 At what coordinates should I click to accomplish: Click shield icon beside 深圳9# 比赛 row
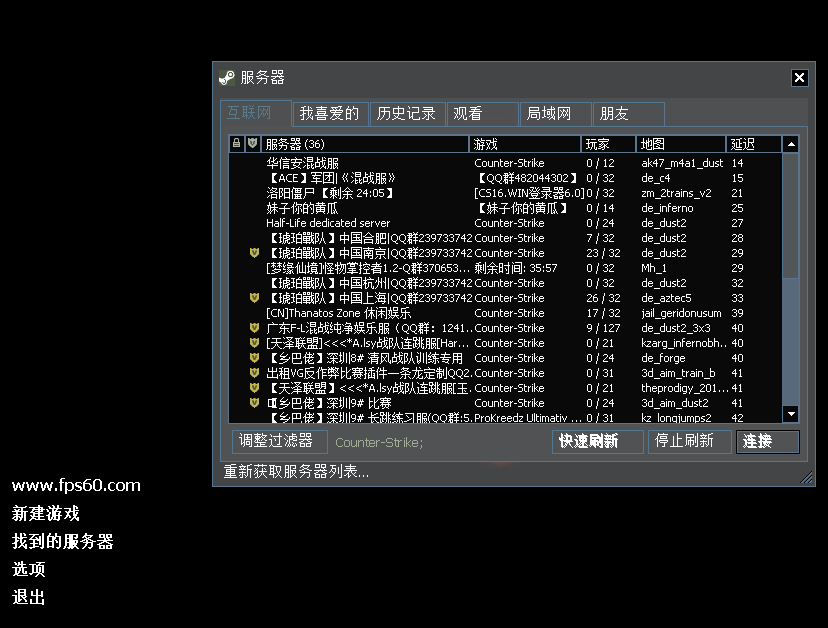coord(254,403)
